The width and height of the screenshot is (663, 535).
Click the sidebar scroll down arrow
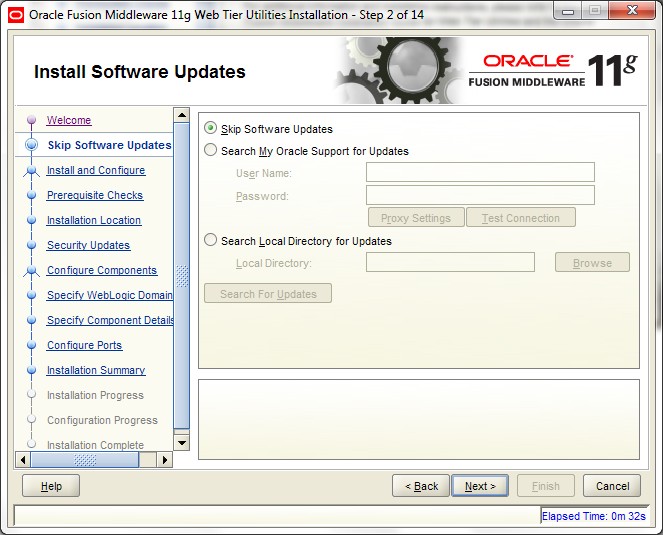[x=182, y=443]
